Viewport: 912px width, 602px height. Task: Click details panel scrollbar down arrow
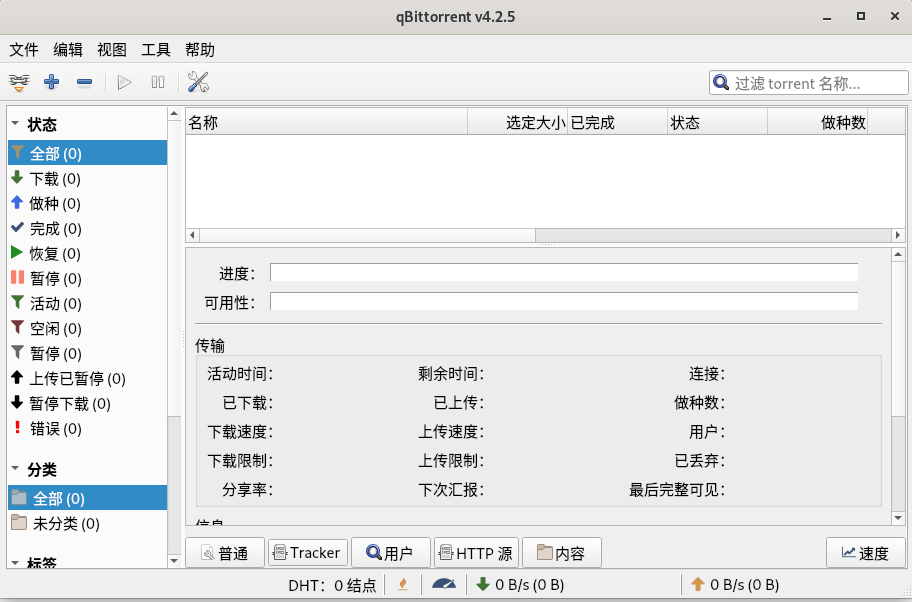click(x=898, y=518)
